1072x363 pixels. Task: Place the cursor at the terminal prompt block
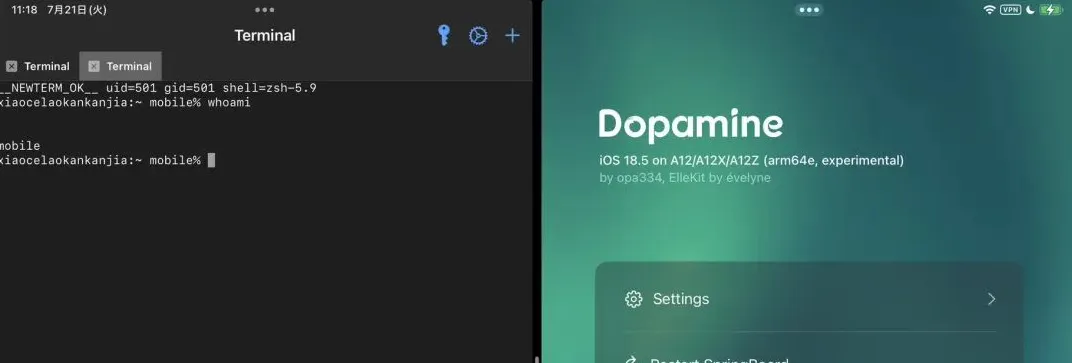(211, 160)
